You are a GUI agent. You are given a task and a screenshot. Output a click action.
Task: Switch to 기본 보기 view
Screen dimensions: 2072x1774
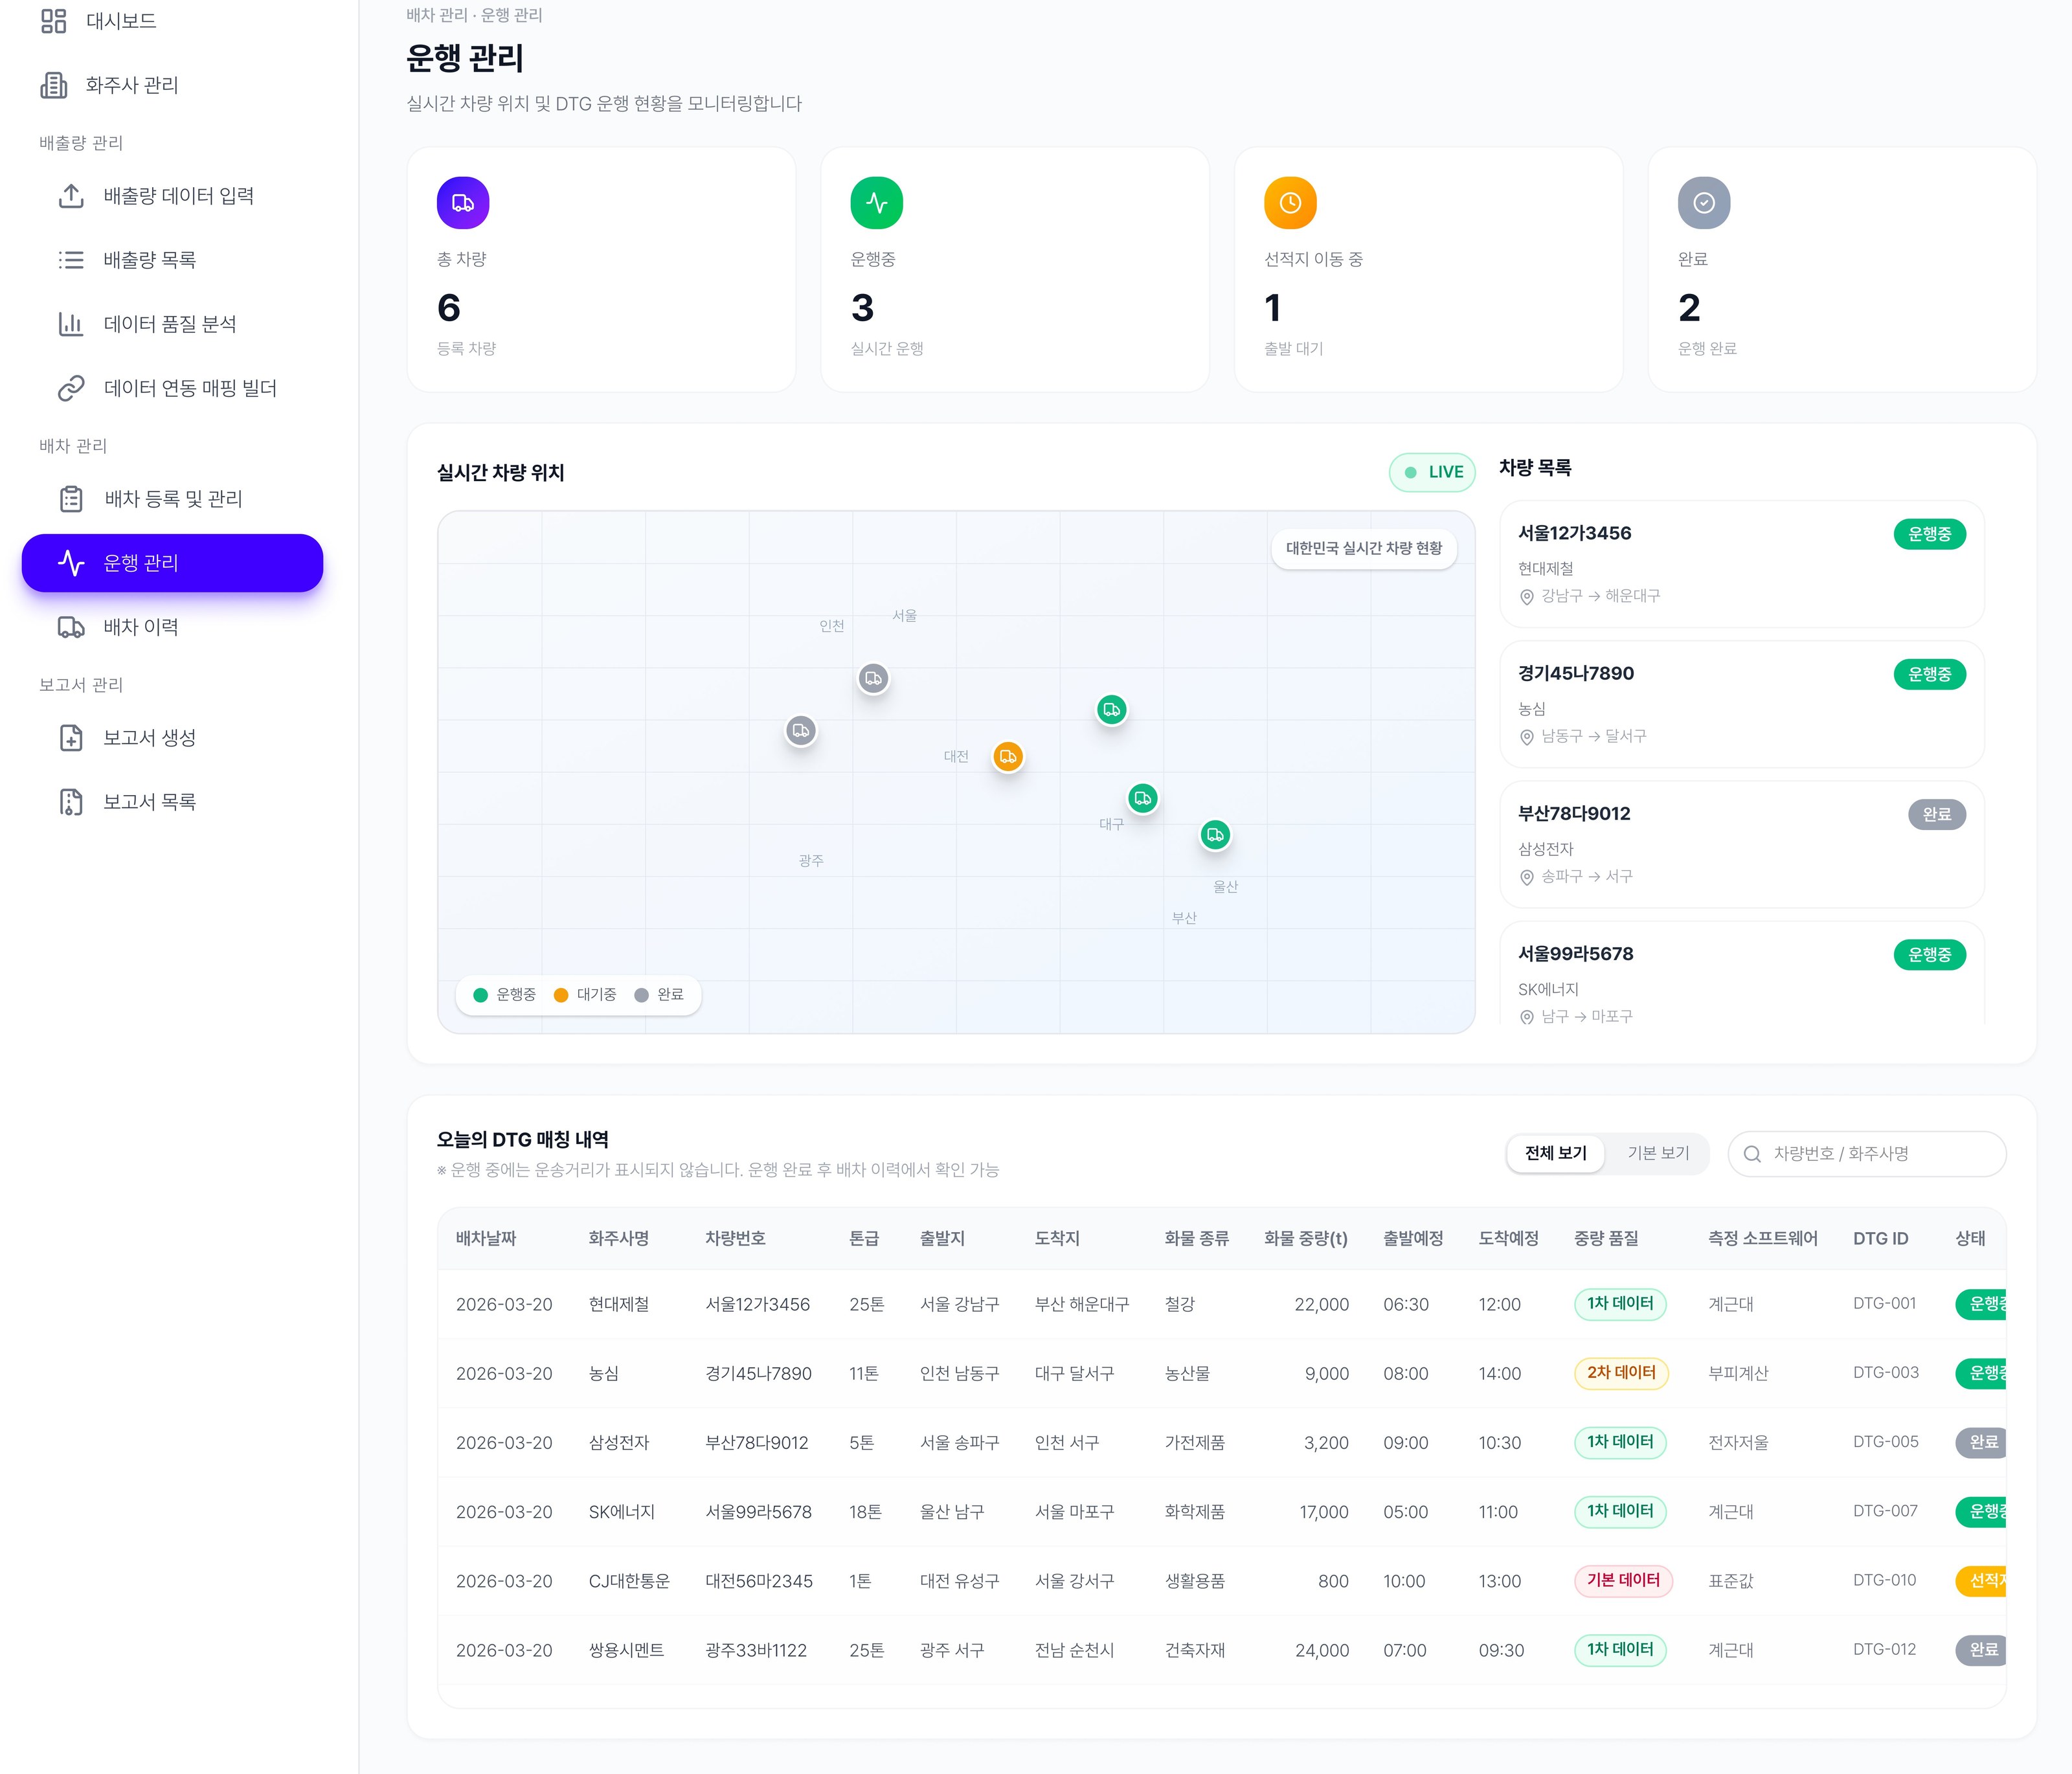click(x=1658, y=1153)
